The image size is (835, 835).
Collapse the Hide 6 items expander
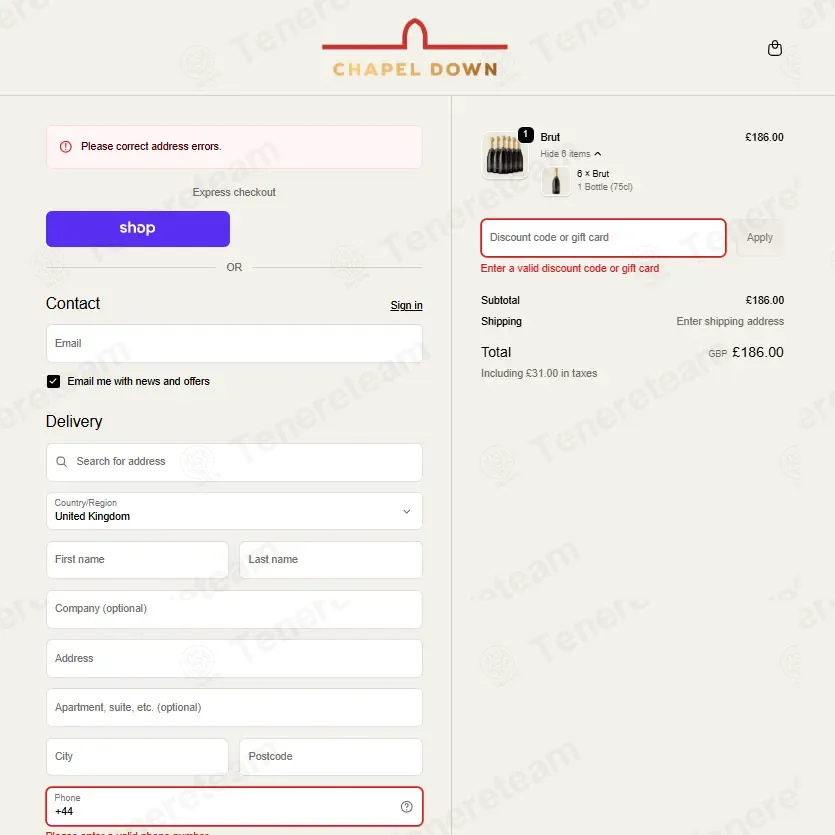(x=570, y=154)
